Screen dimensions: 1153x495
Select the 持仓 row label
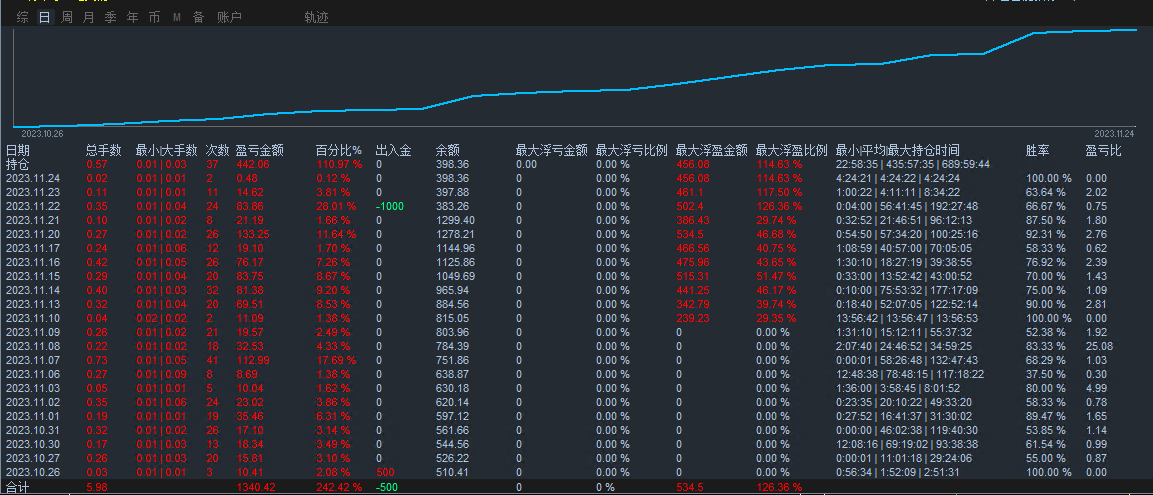click(x=18, y=164)
